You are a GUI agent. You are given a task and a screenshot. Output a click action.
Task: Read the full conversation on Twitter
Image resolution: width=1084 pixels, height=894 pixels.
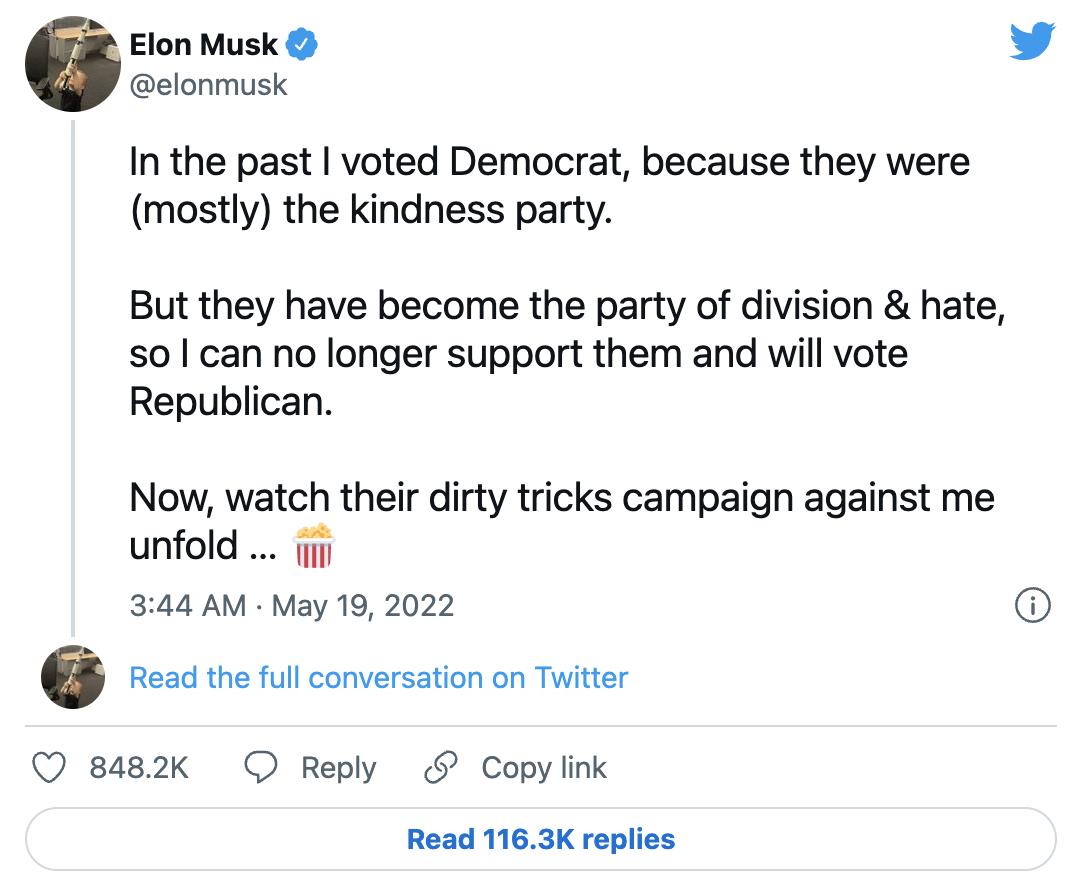(x=379, y=677)
